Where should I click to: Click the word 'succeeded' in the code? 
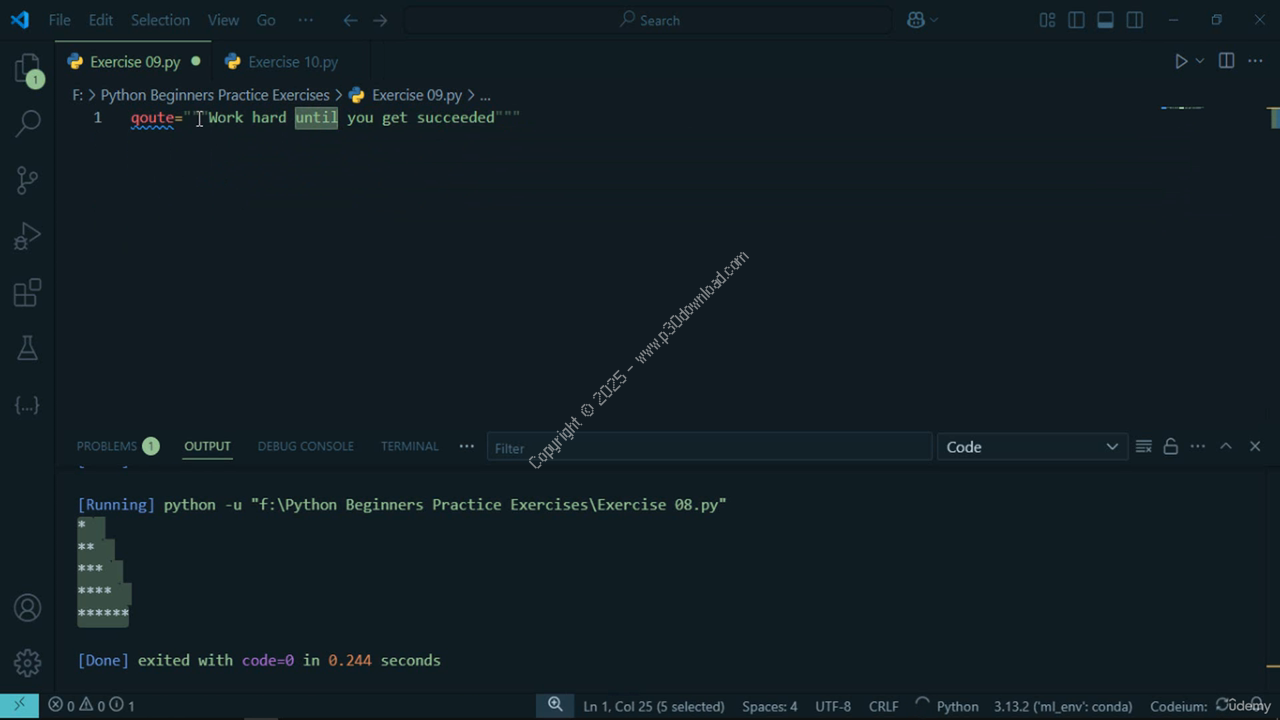click(456, 117)
